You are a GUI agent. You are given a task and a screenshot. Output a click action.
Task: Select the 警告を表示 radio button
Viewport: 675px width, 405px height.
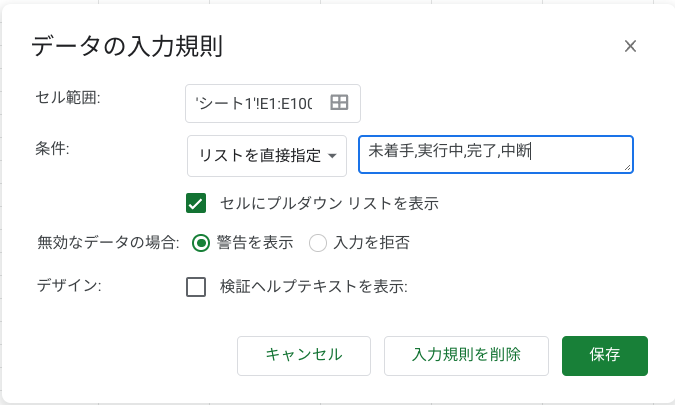(201, 242)
